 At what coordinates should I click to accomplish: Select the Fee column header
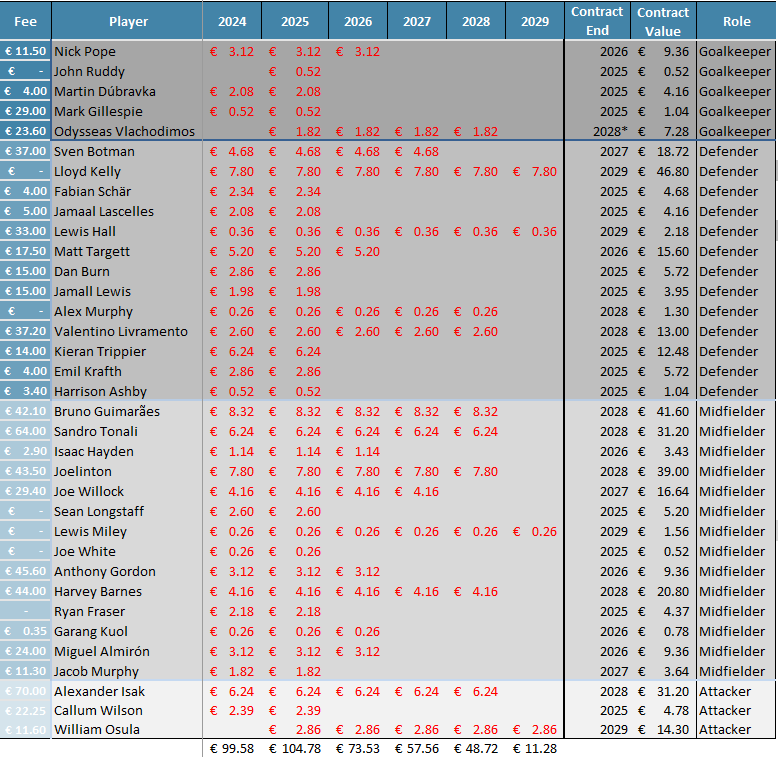(25, 21)
